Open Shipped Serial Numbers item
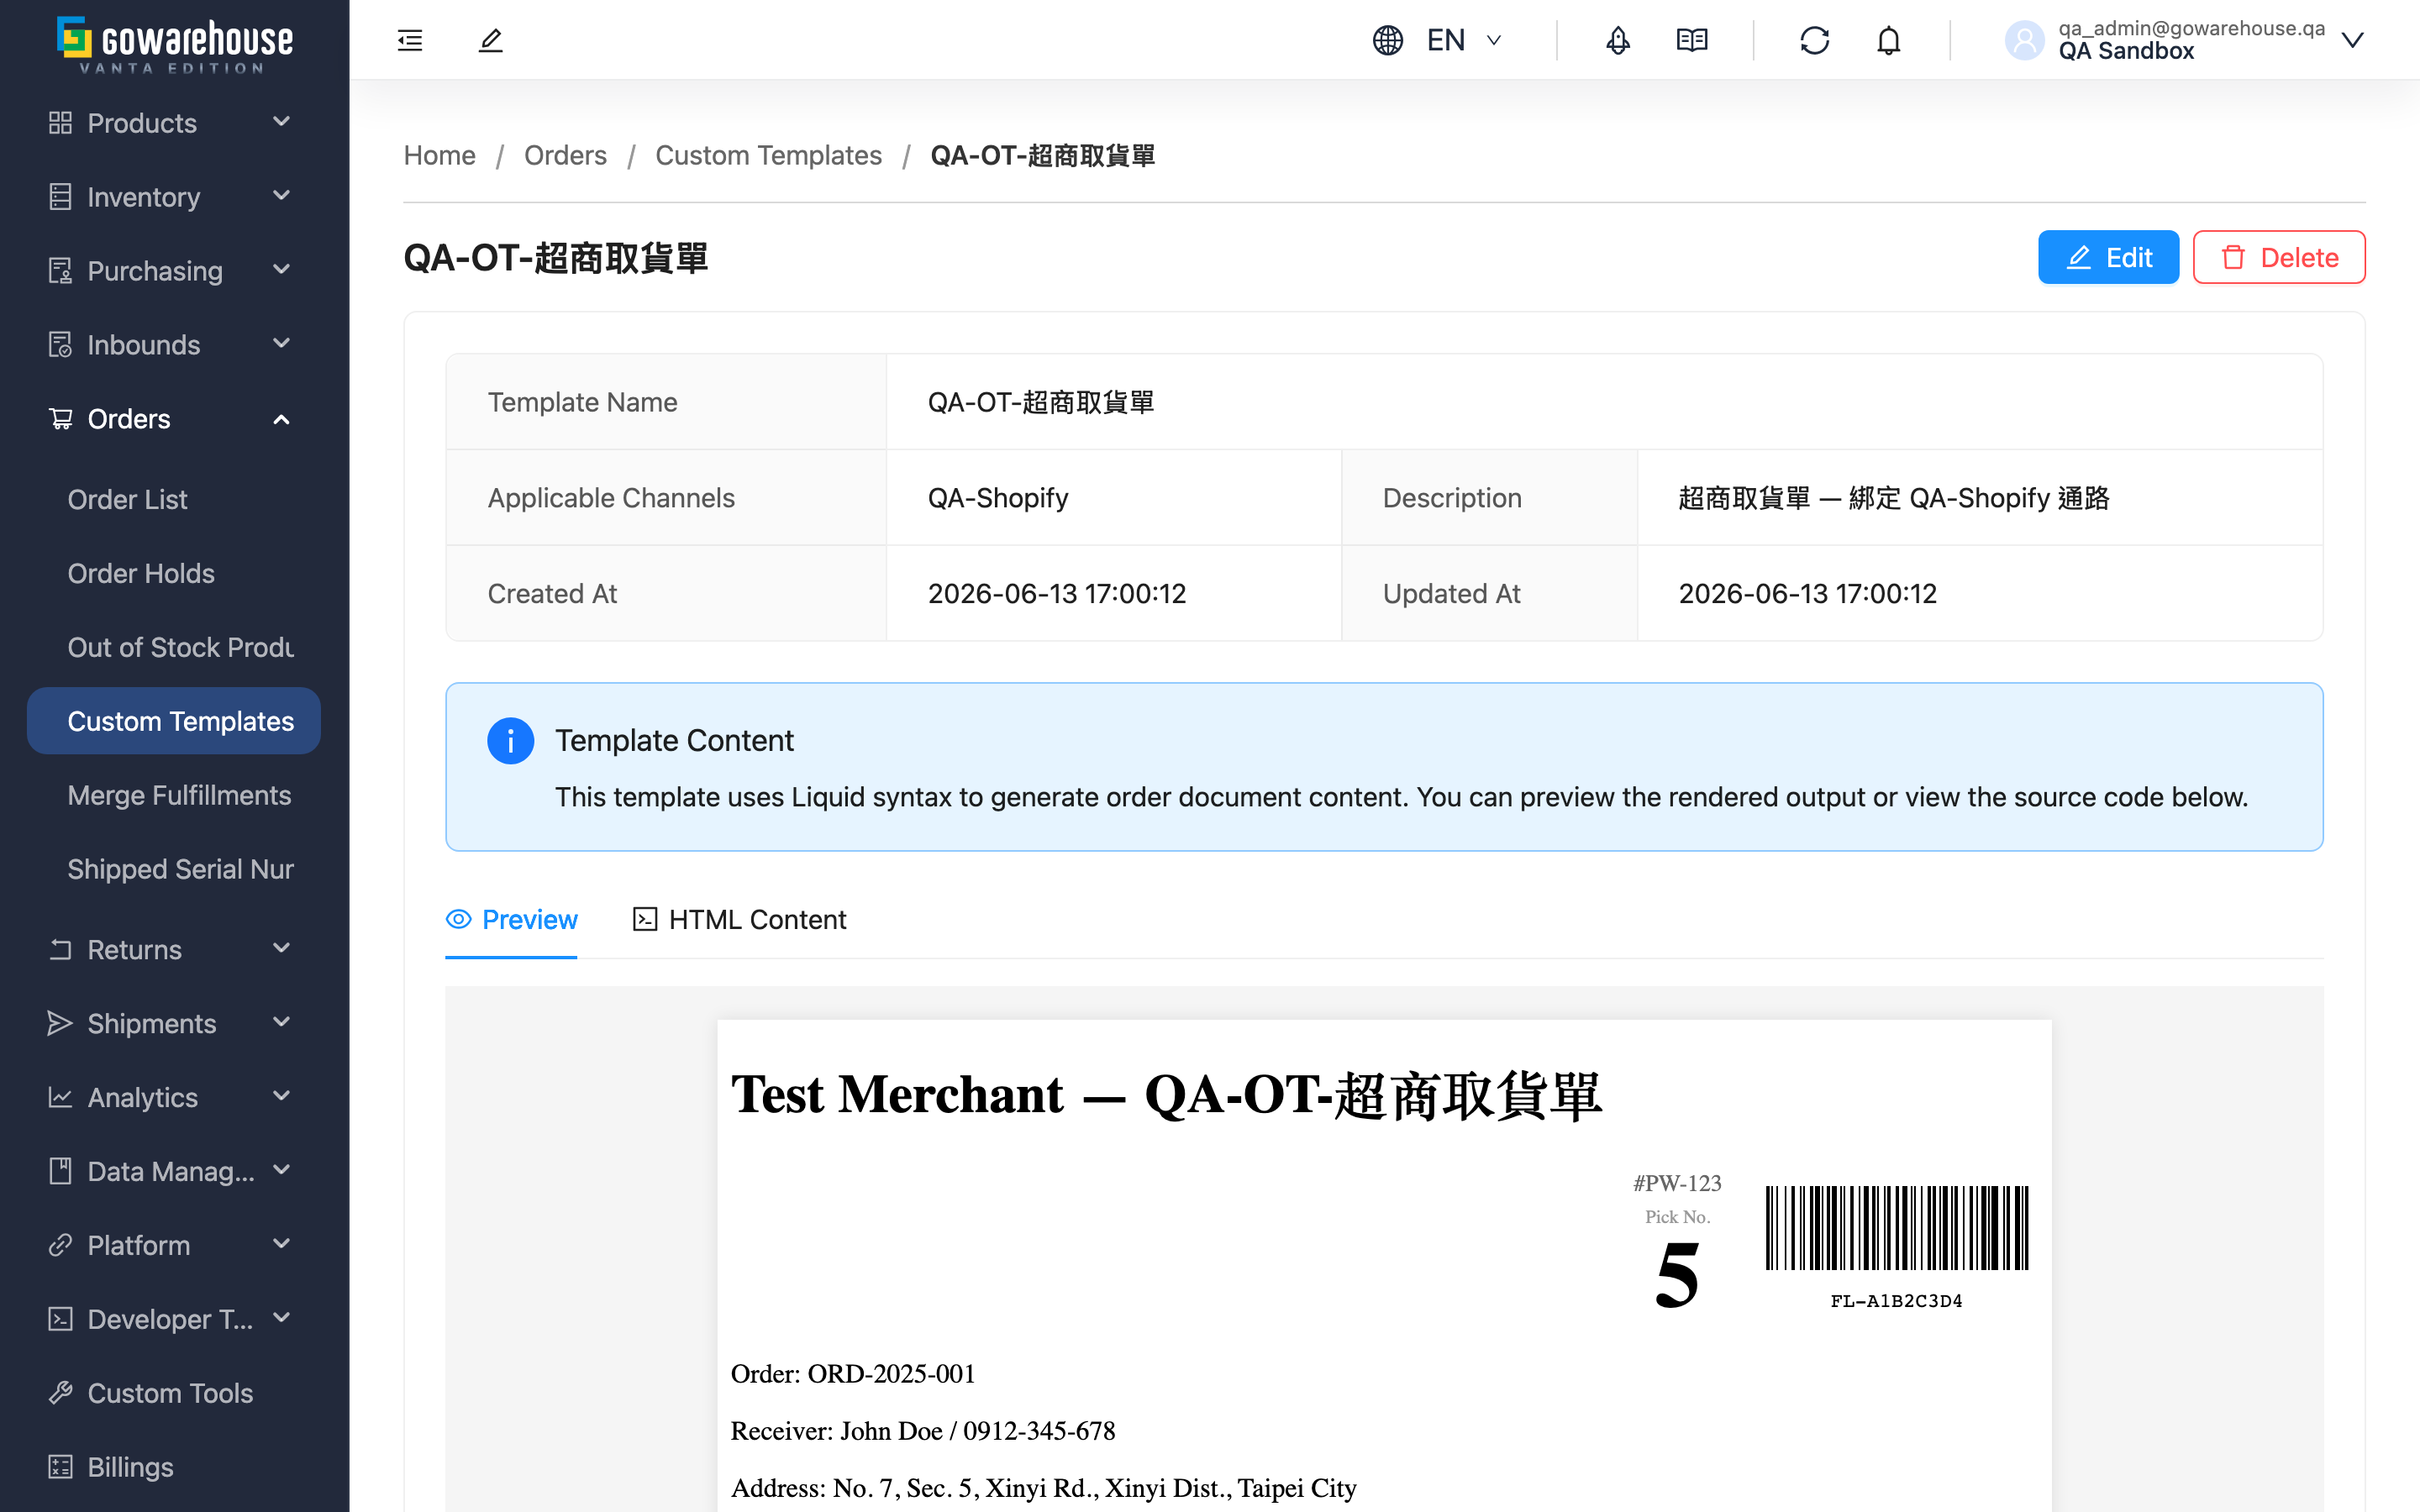The image size is (2420, 1512). point(180,870)
